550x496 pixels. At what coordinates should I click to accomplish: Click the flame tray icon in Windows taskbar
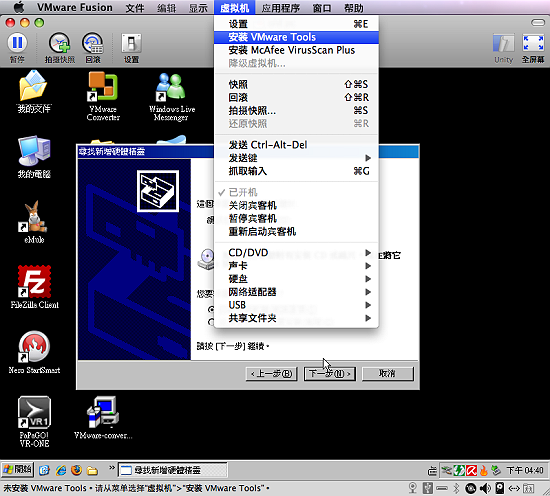point(484,470)
